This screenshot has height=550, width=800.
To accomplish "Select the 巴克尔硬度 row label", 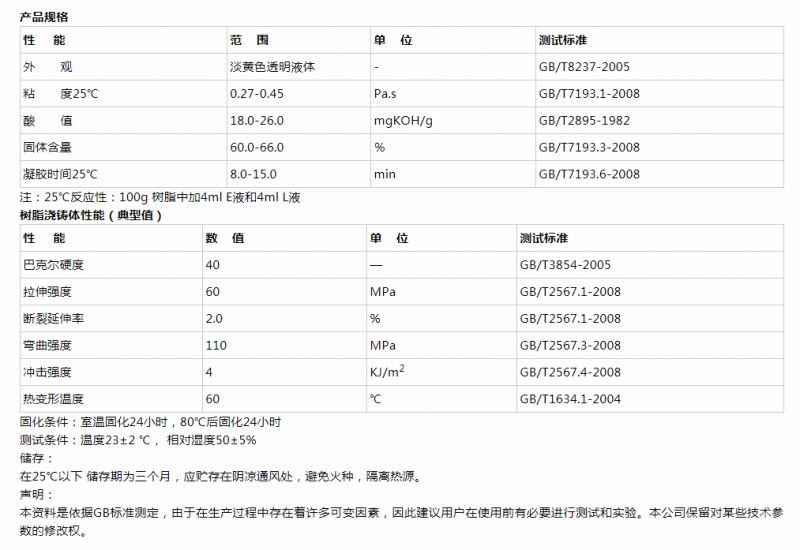I will coord(53,265).
